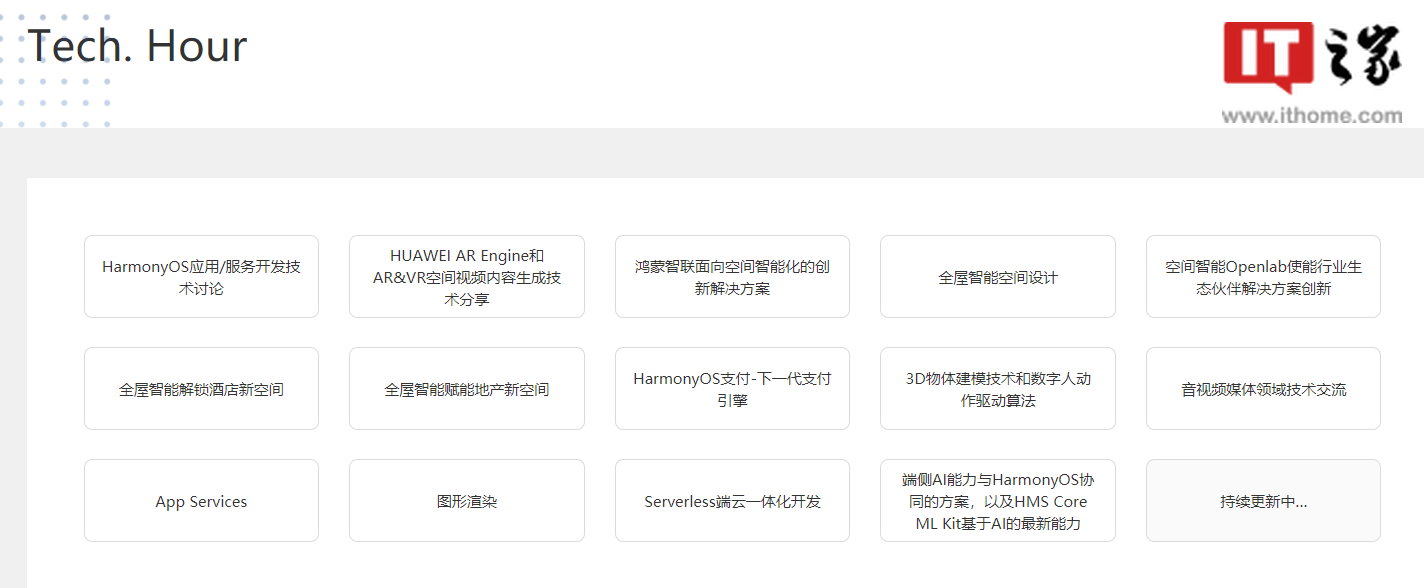Select HUAWEI AR Engine和AR&VR空间视频 card
The width and height of the screenshot is (1424, 588).
point(467,277)
